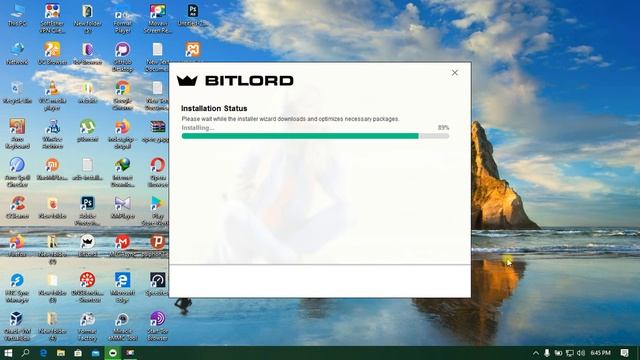
Task: Open Movavi Screen Recorder shortcut
Action: pos(158,19)
